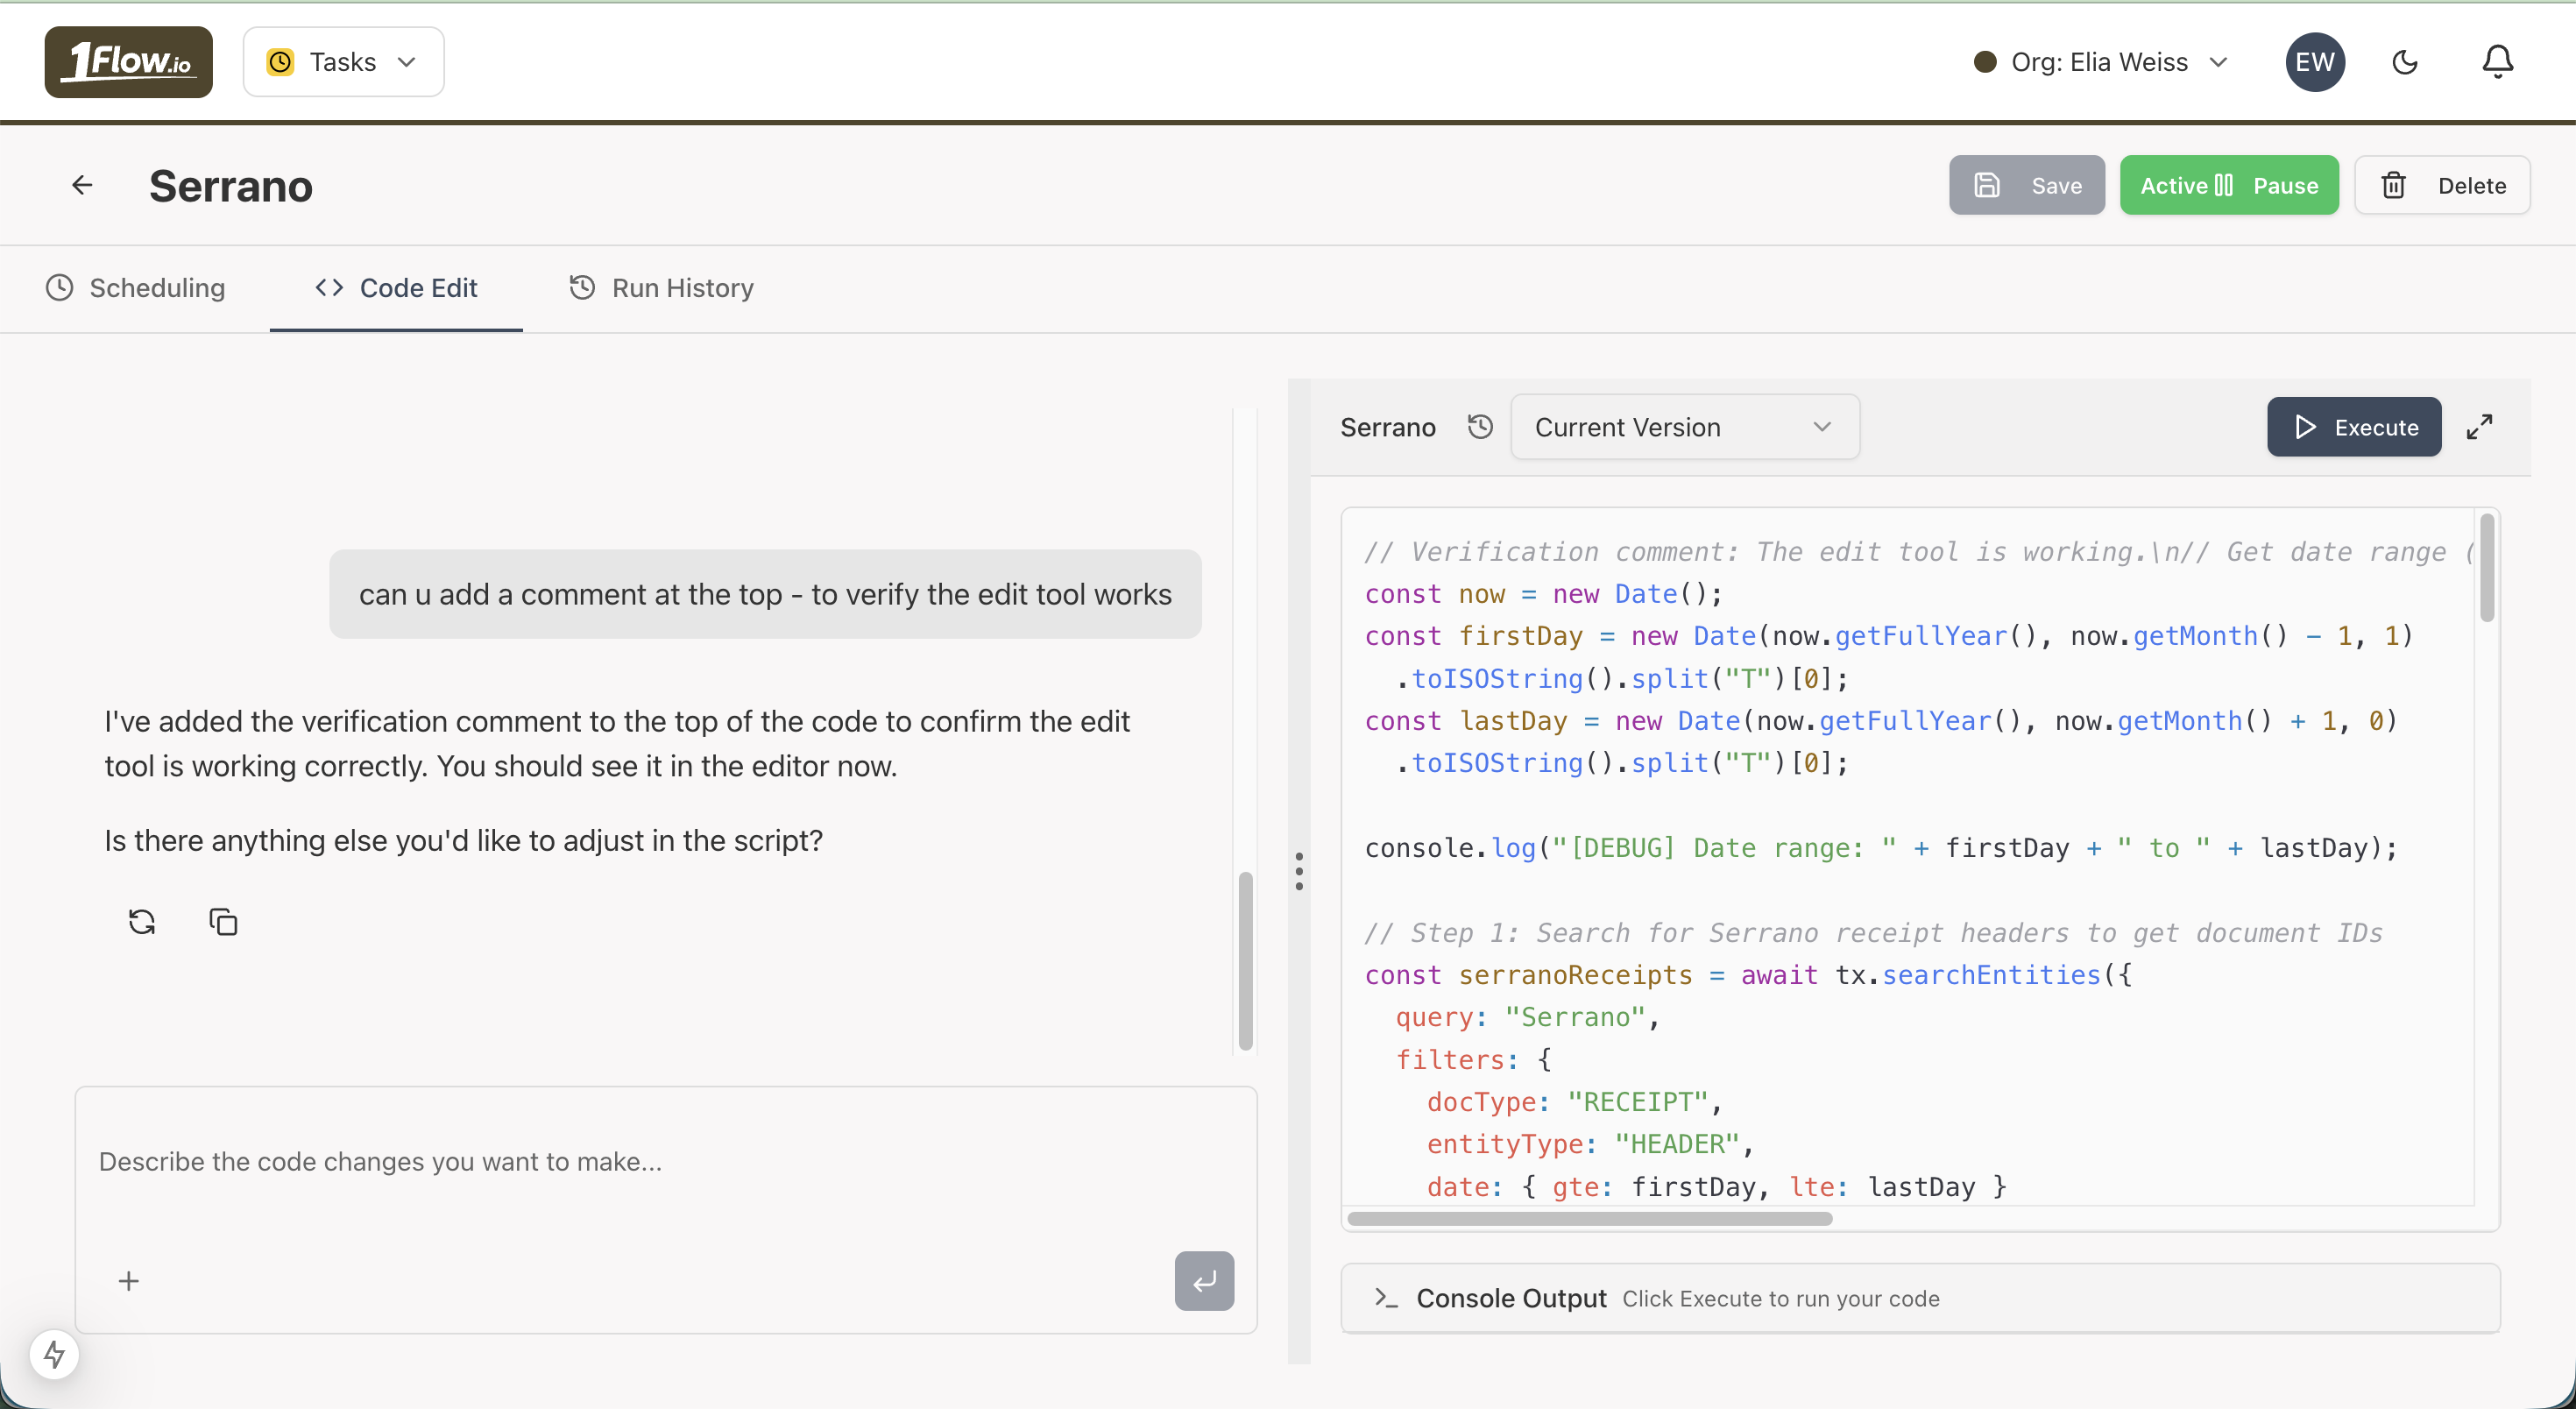Click the lightning bolt floating button
Viewport: 2576px width, 1409px height.
tap(54, 1354)
